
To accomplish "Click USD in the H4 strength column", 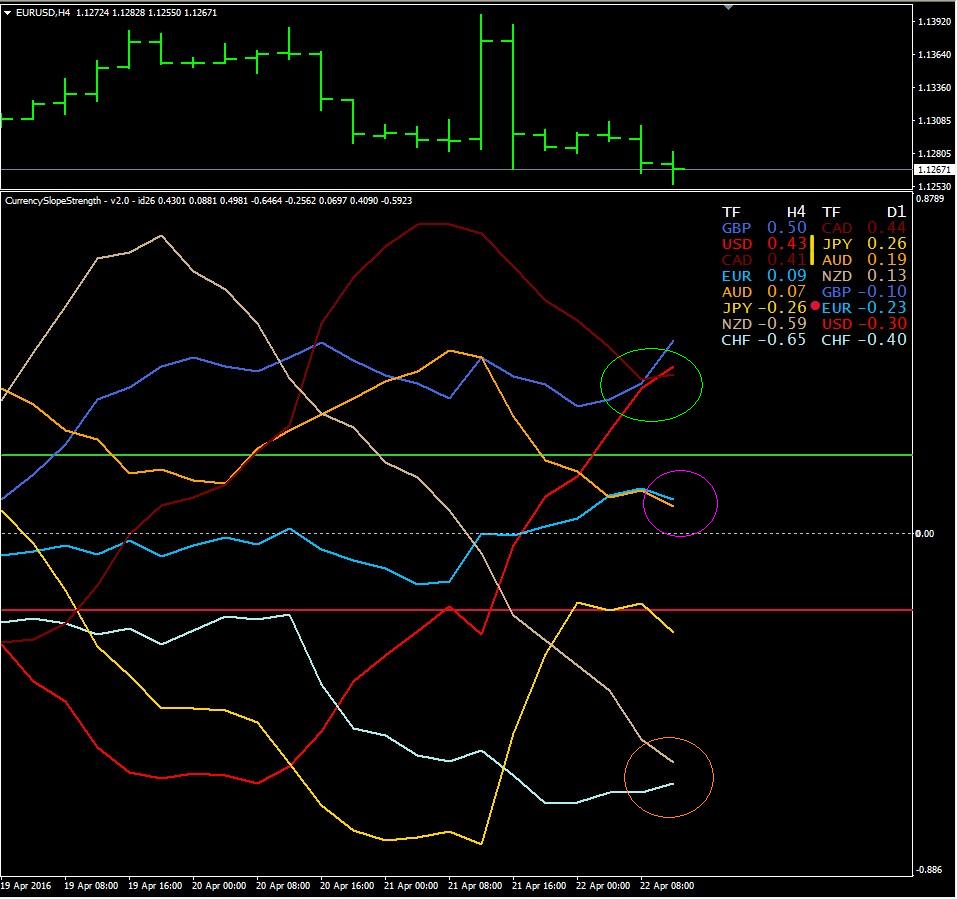I will tap(737, 244).
